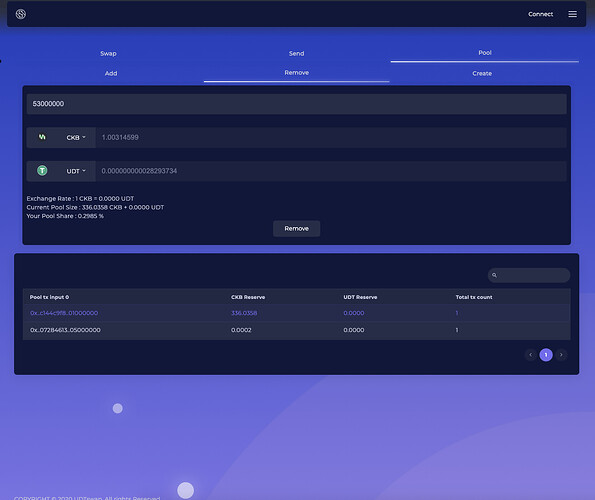Open the hamburger menu icon
Viewport: 595px width, 500px height.
click(572, 14)
